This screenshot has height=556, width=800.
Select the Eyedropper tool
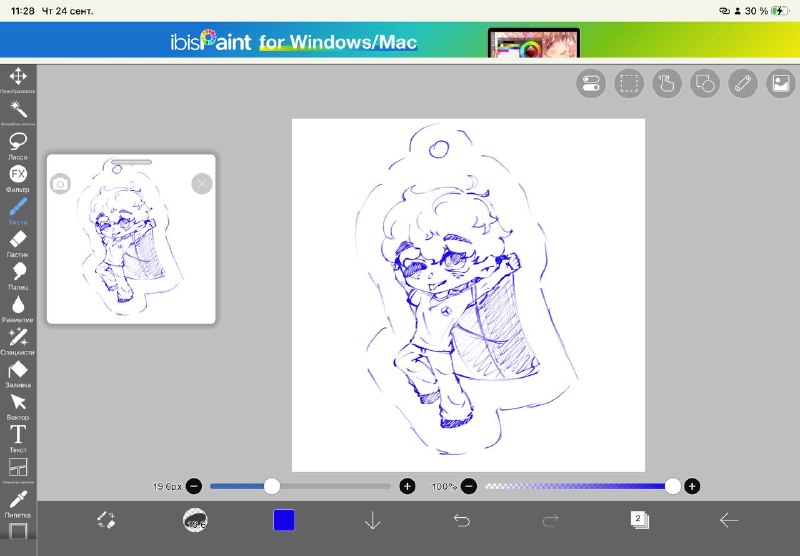pyautogui.click(x=18, y=503)
